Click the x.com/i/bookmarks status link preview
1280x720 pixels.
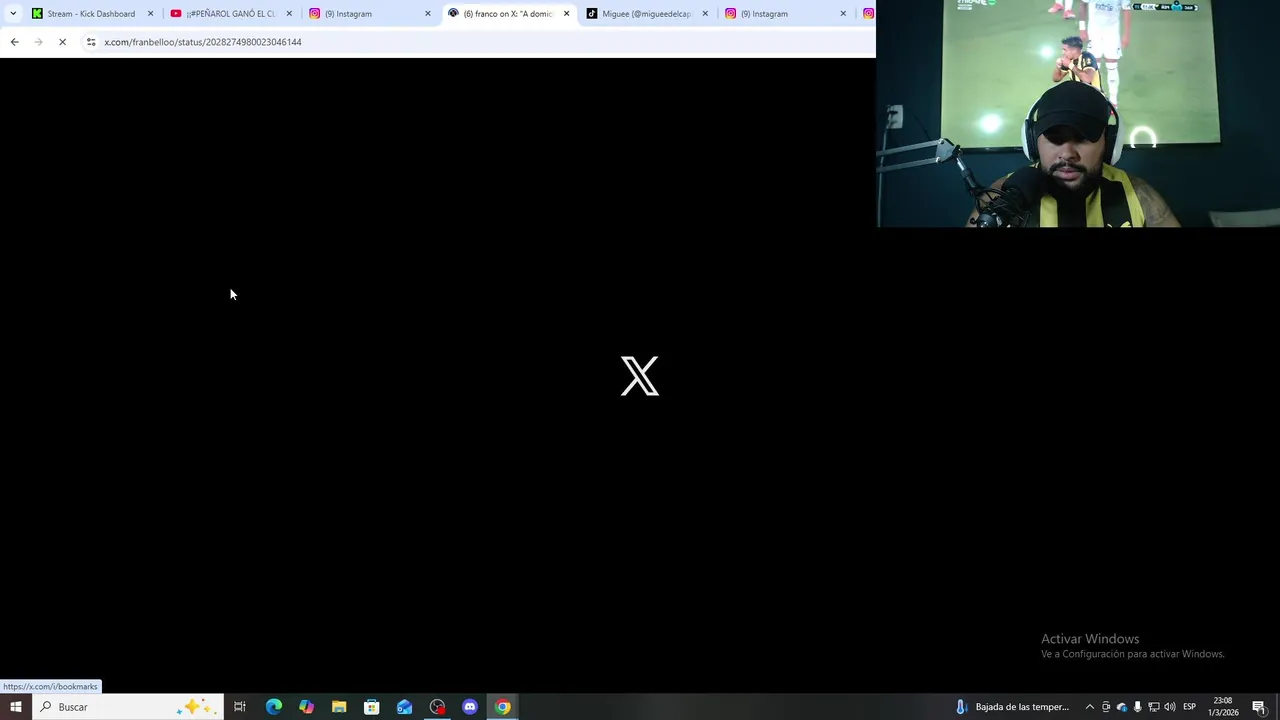click(x=50, y=687)
